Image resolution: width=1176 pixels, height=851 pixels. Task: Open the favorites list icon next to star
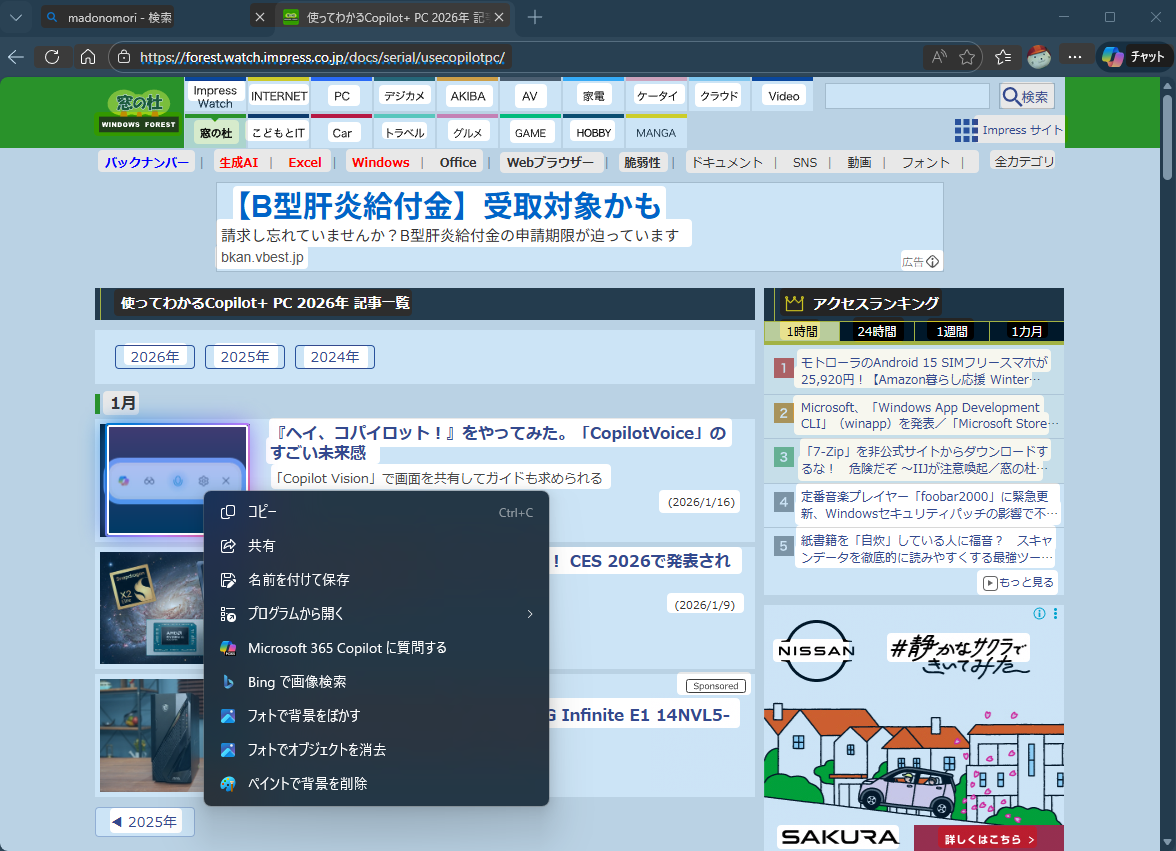pos(1002,57)
